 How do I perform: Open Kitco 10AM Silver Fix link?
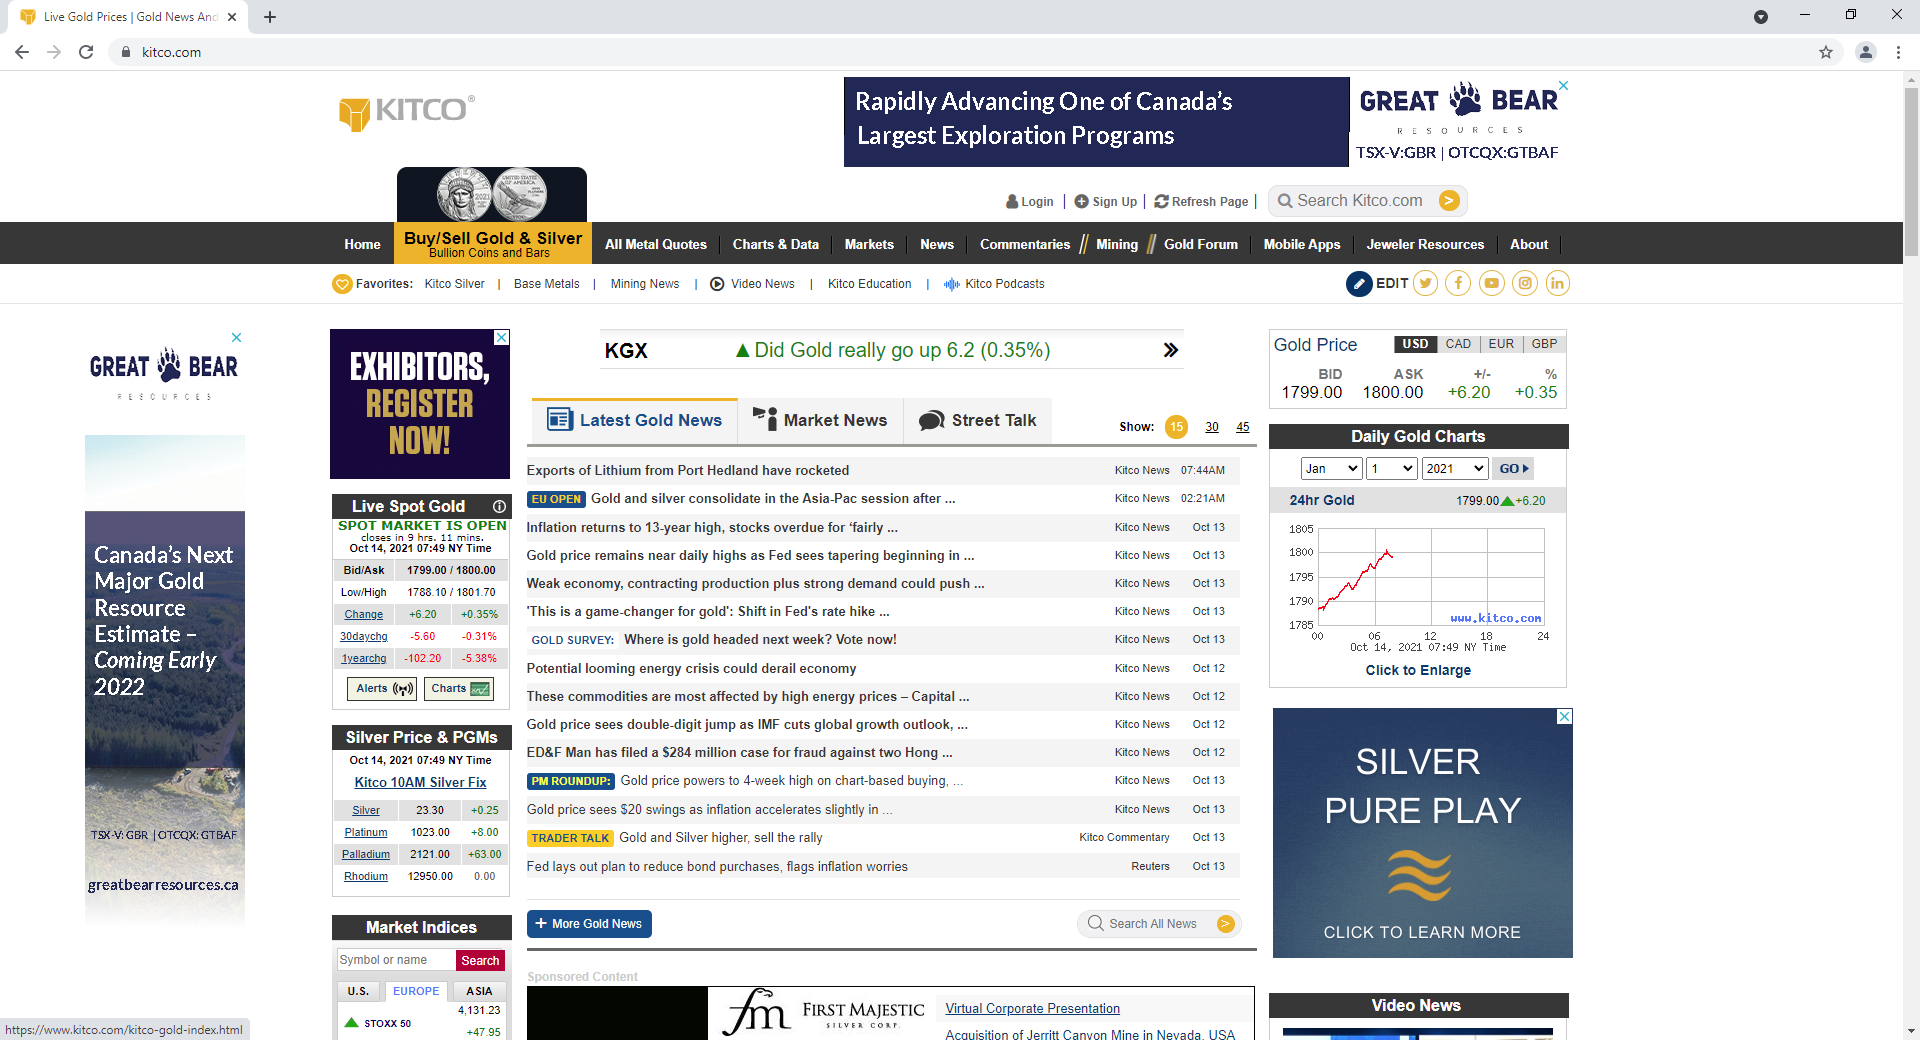(420, 783)
